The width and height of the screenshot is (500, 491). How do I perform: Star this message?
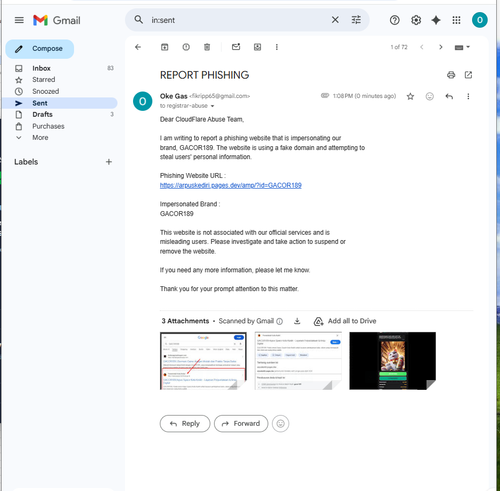pyautogui.click(x=410, y=96)
